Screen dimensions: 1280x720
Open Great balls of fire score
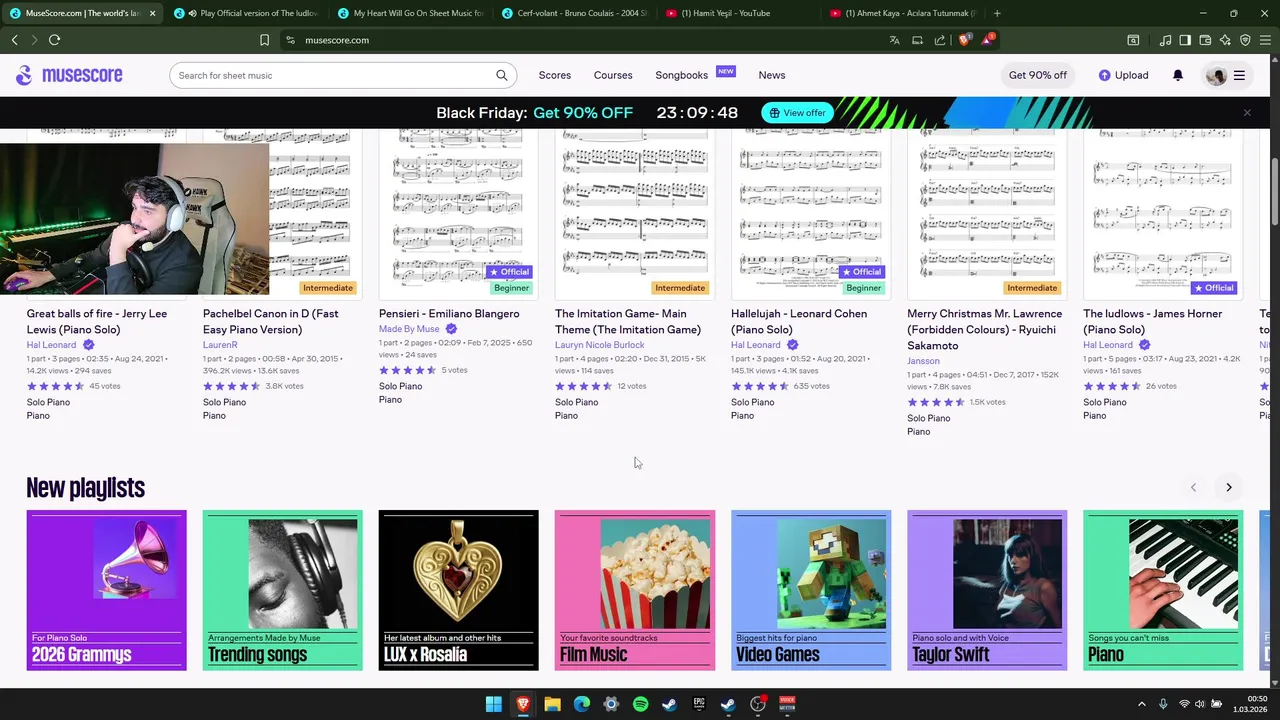click(97, 321)
